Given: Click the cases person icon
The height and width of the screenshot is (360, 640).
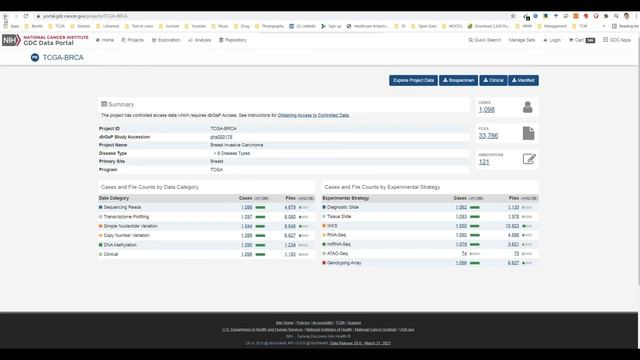Looking at the screenshot, I should point(527,107).
